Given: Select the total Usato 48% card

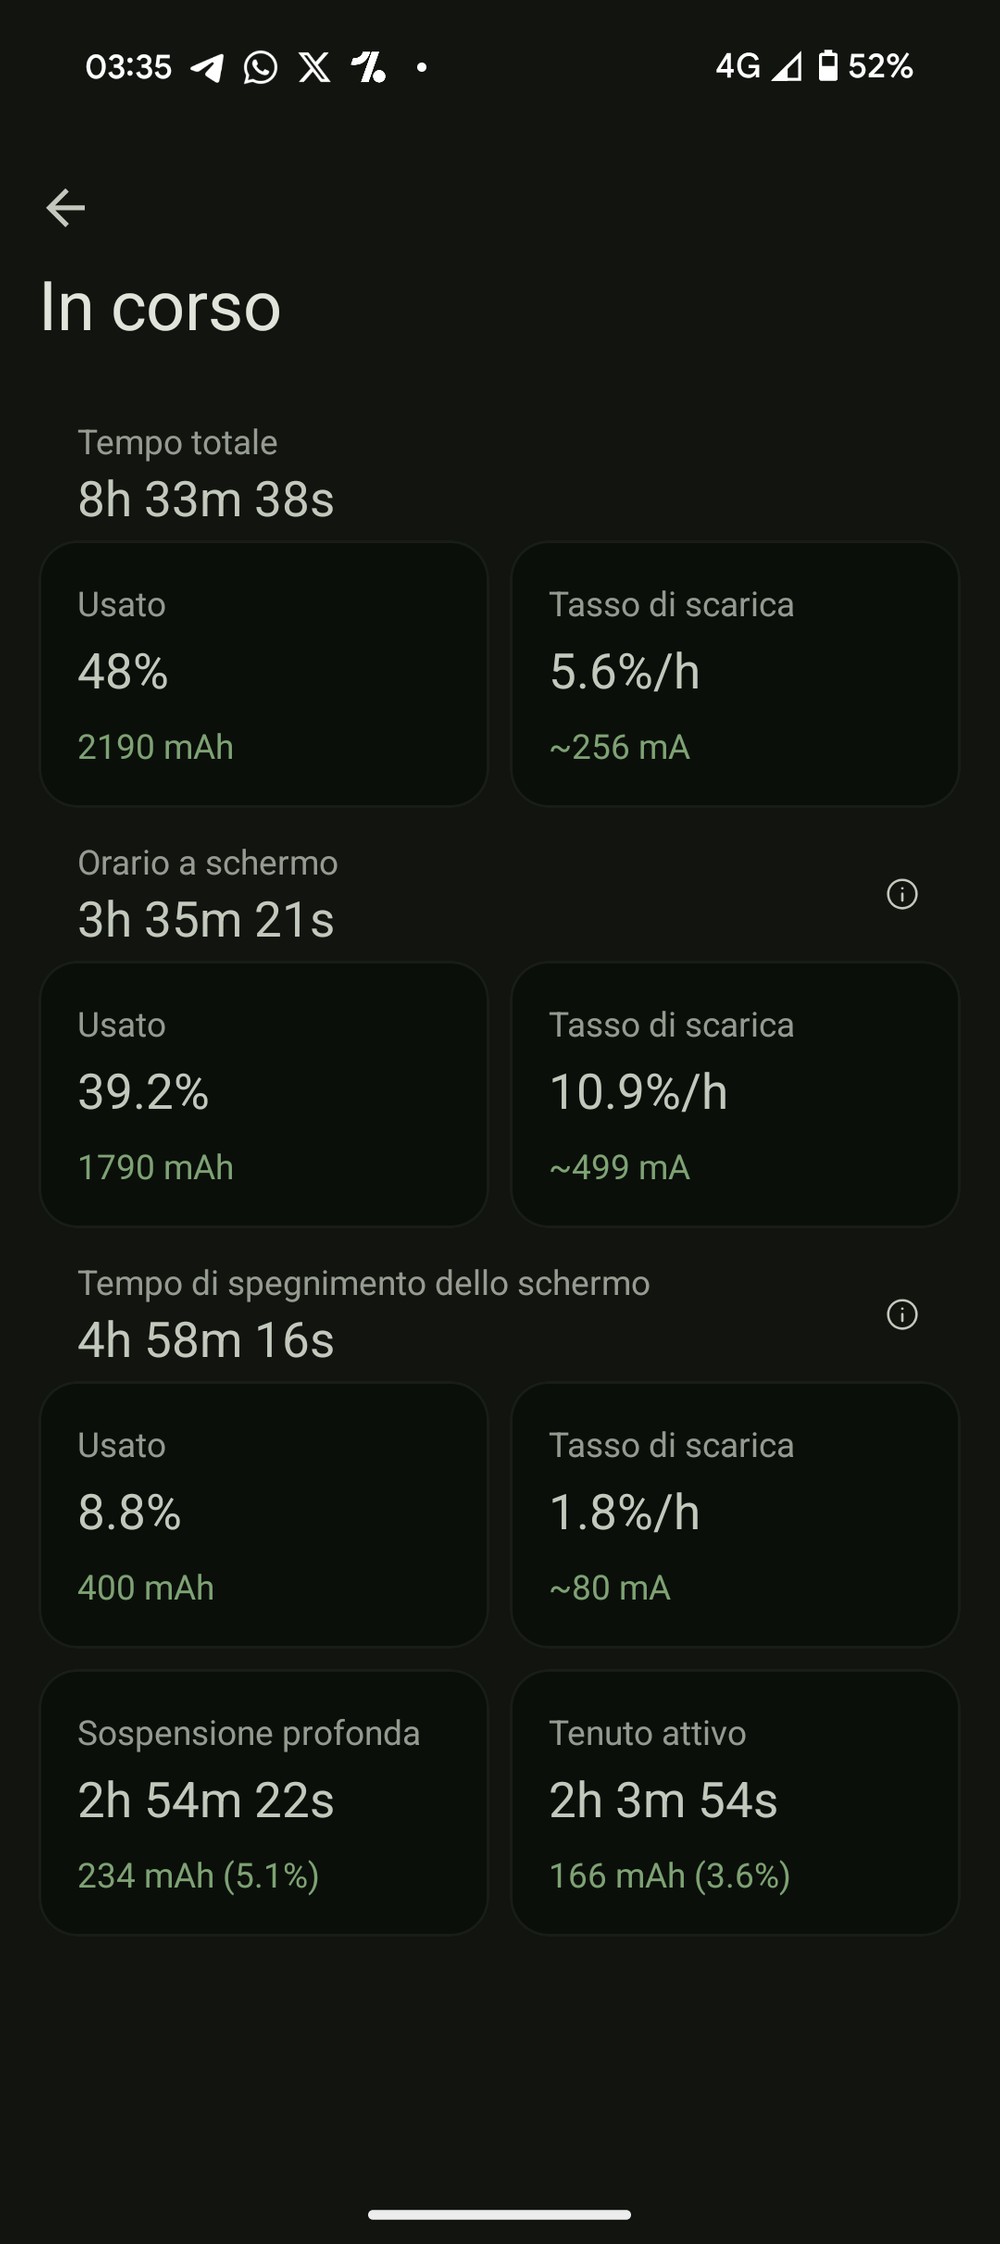Looking at the screenshot, I should pos(264,674).
